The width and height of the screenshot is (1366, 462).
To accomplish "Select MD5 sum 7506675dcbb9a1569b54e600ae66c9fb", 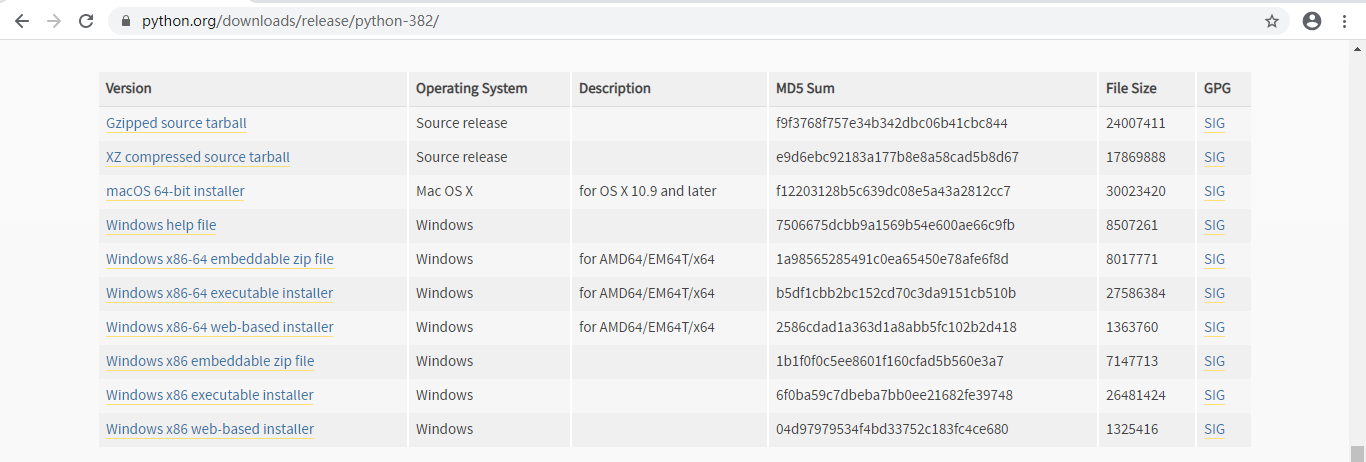I will (x=895, y=225).
